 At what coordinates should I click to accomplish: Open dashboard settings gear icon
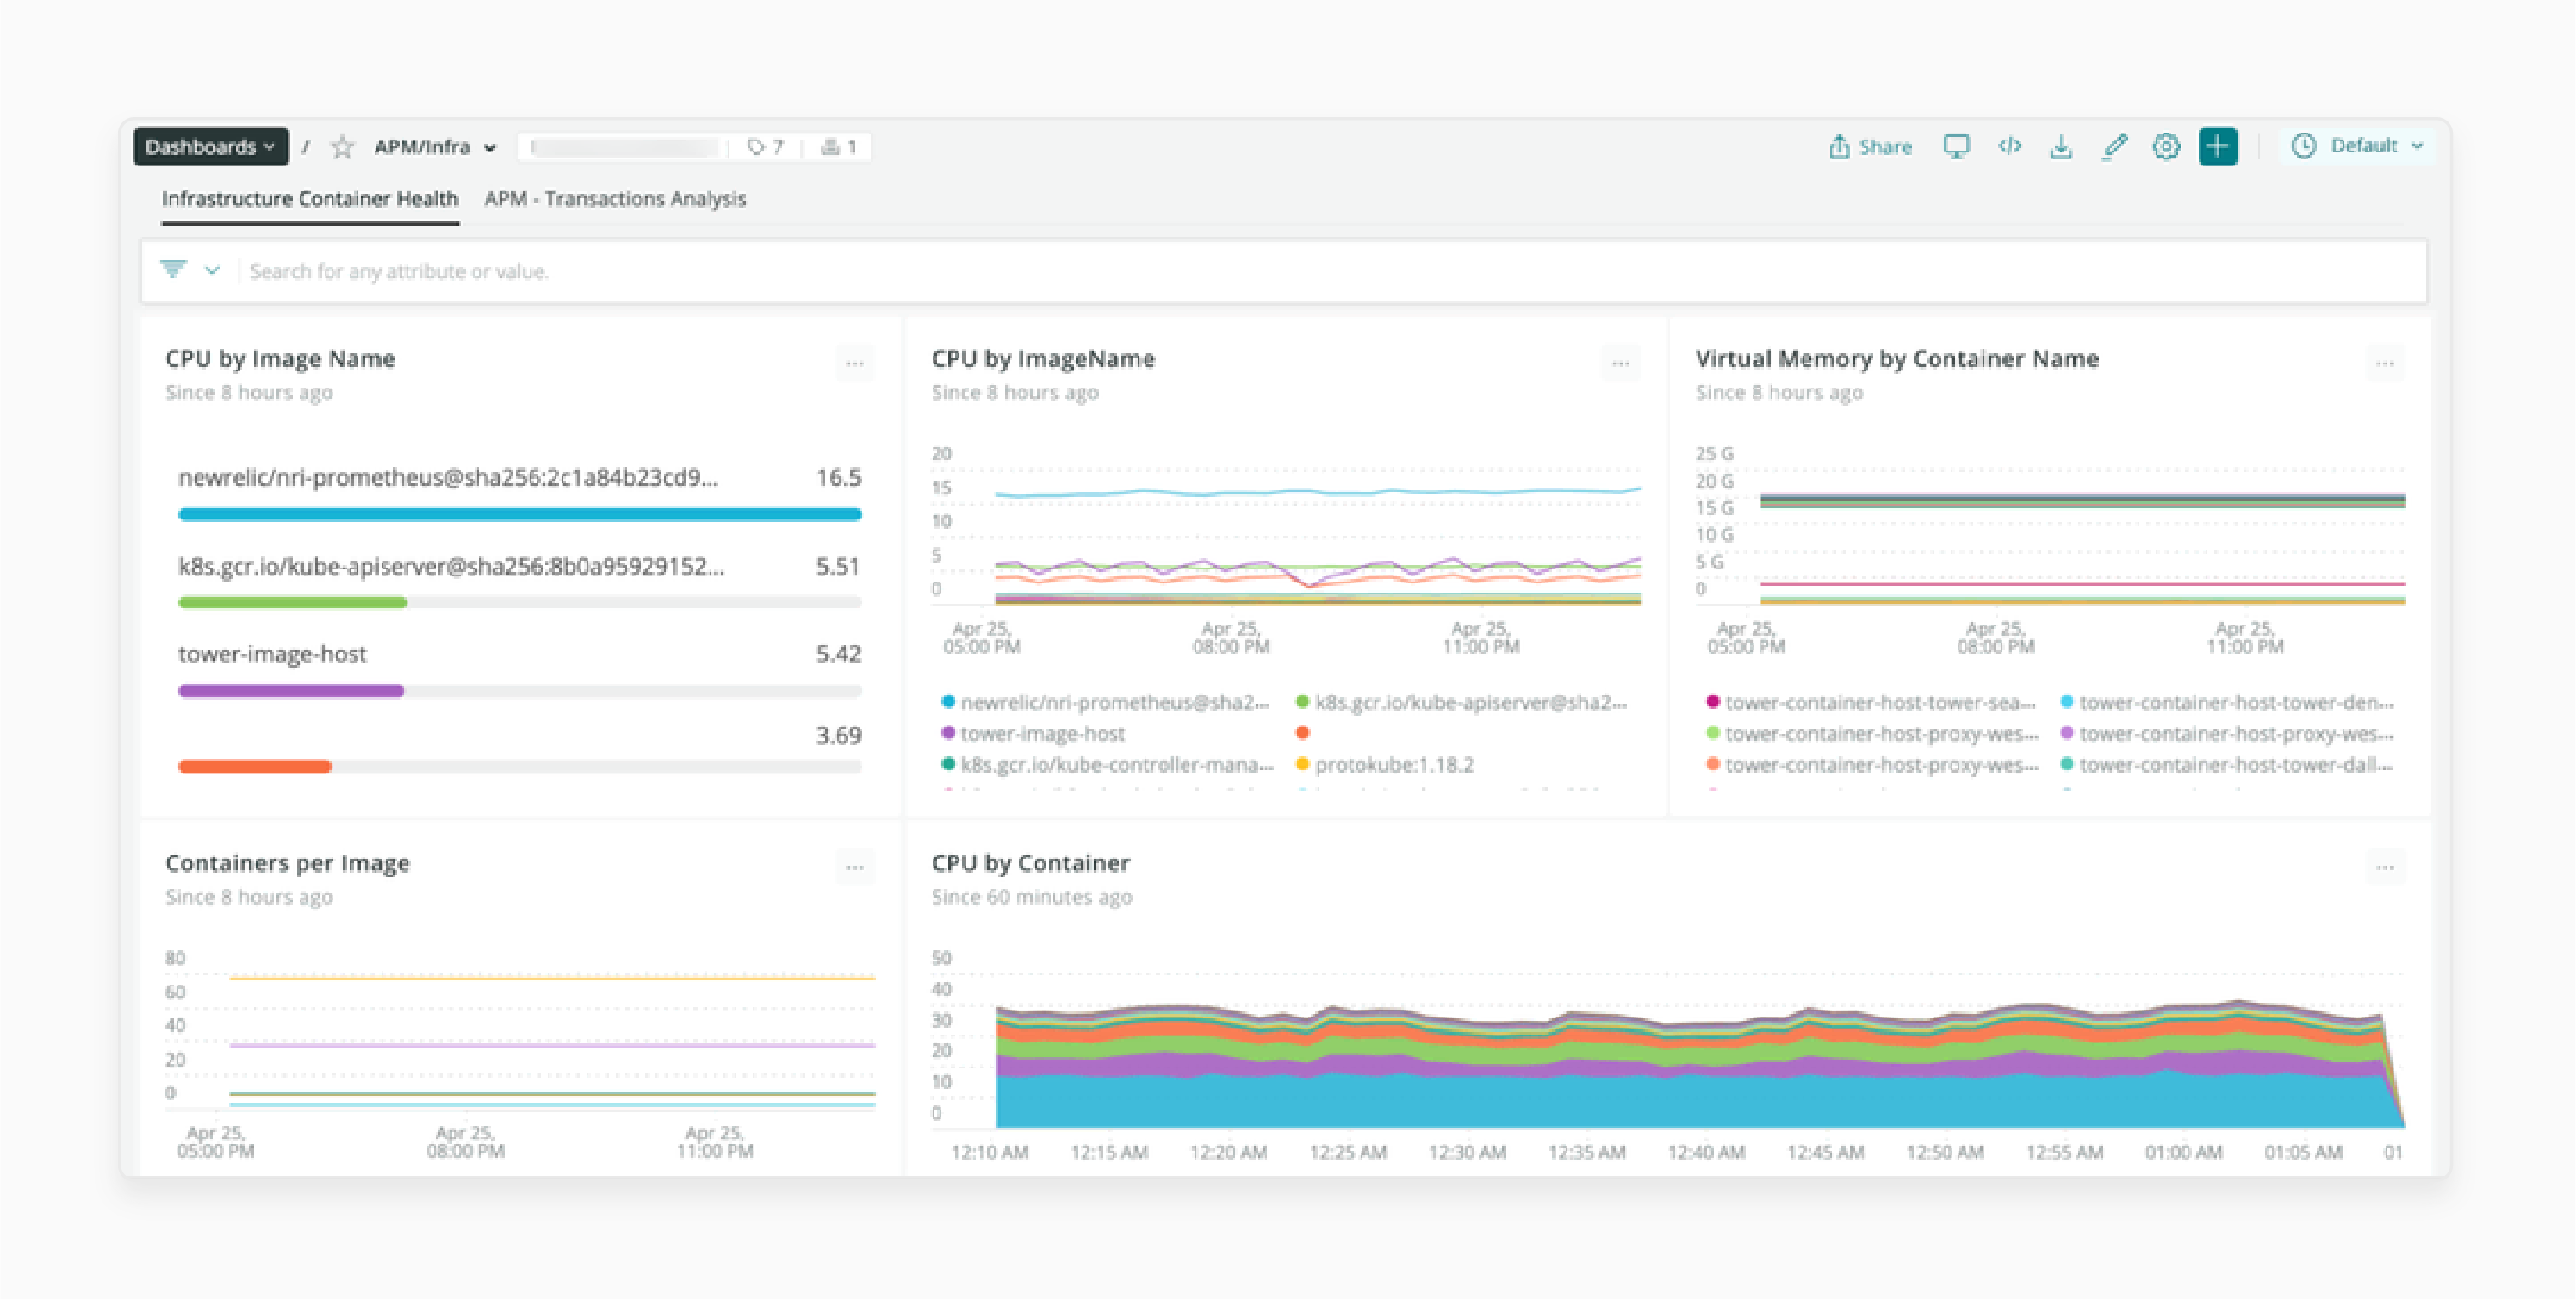click(x=2166, y=147)
